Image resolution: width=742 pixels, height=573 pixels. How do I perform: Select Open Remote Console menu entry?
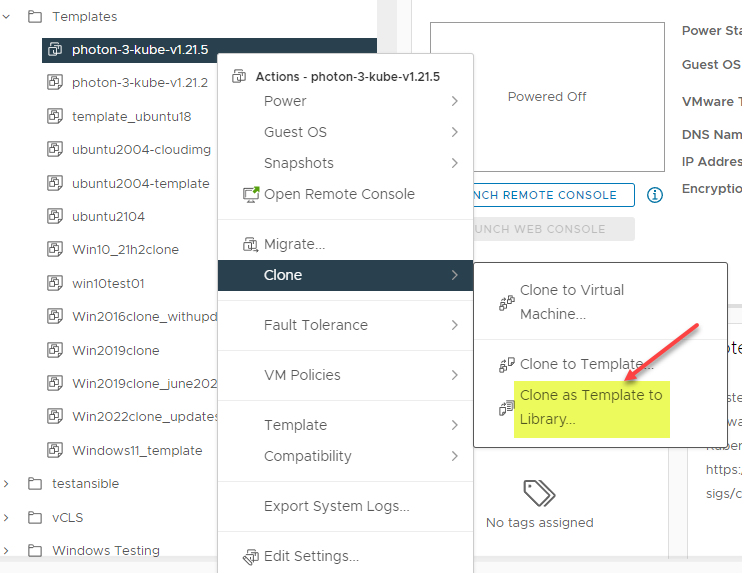pos(345,194)
